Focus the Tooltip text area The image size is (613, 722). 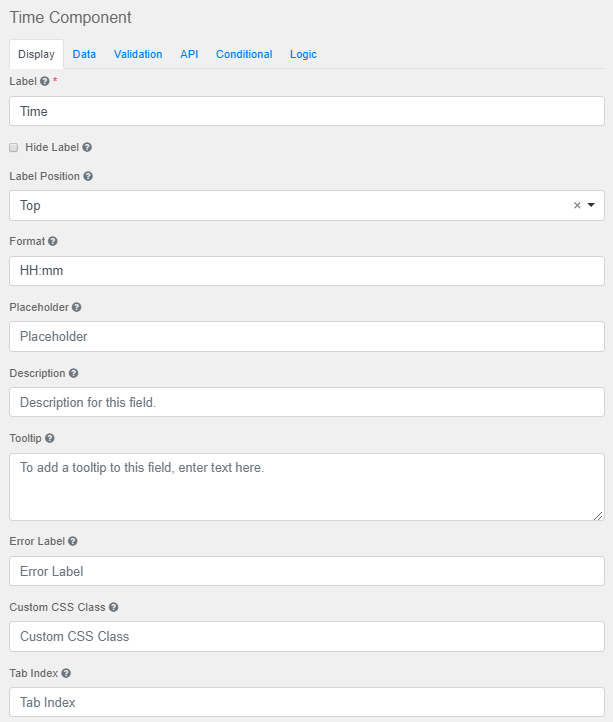[306, 486]
